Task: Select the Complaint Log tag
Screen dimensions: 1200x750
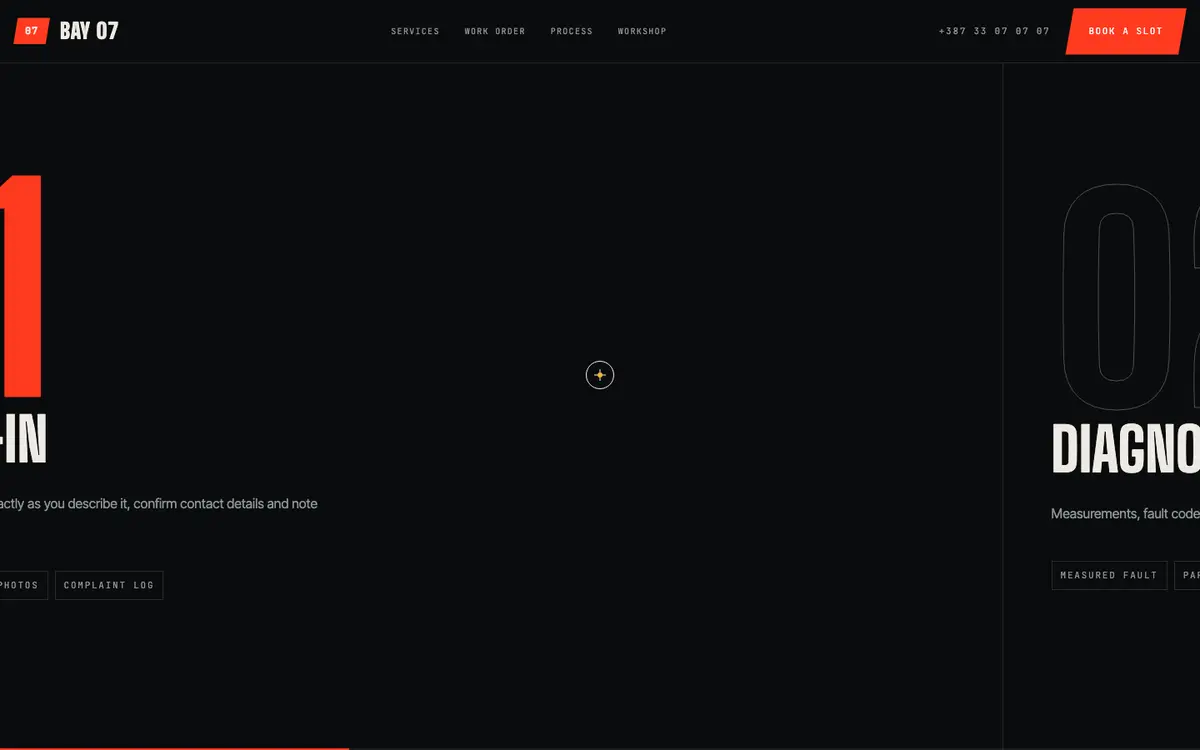Action: (109, 585)
